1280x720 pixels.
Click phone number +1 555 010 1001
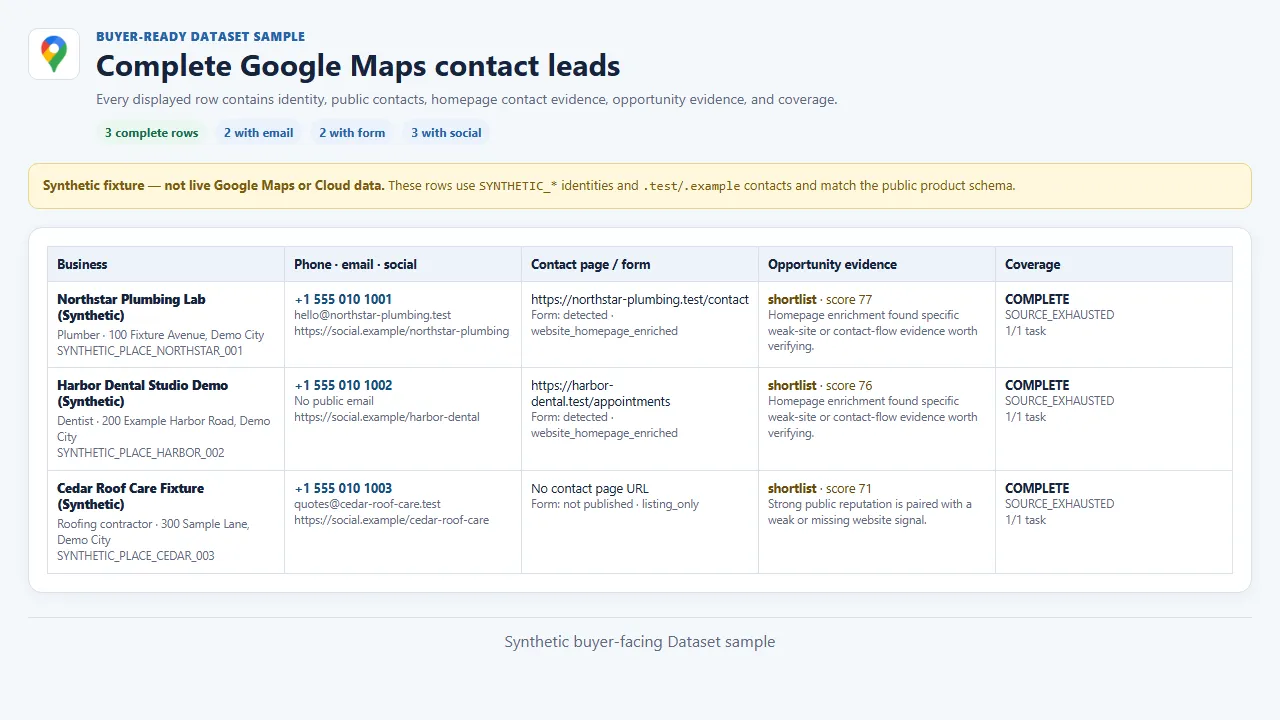click(343, 299)
